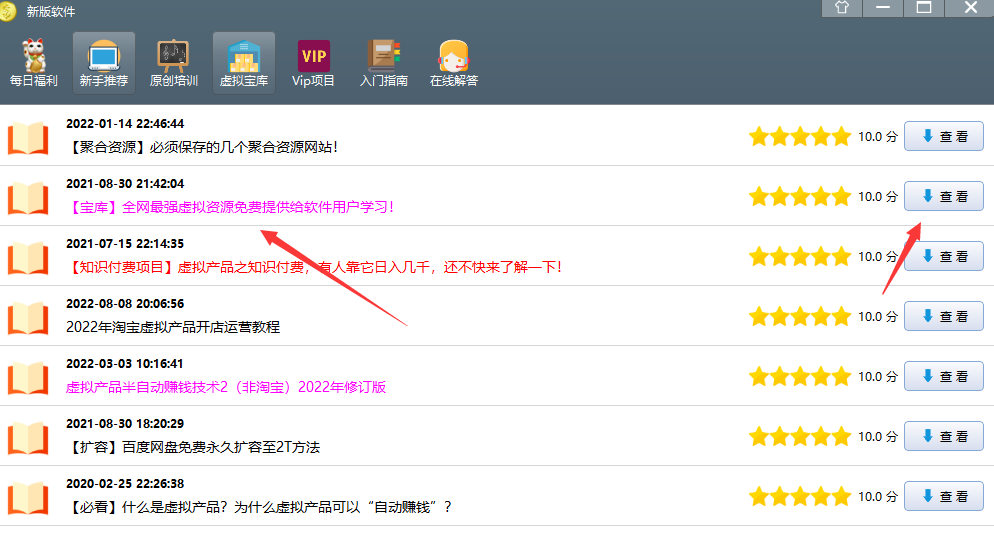Click 10.0 分 score in 必看 row
Screen dimensions: 994x540
(x=878, y=497)
